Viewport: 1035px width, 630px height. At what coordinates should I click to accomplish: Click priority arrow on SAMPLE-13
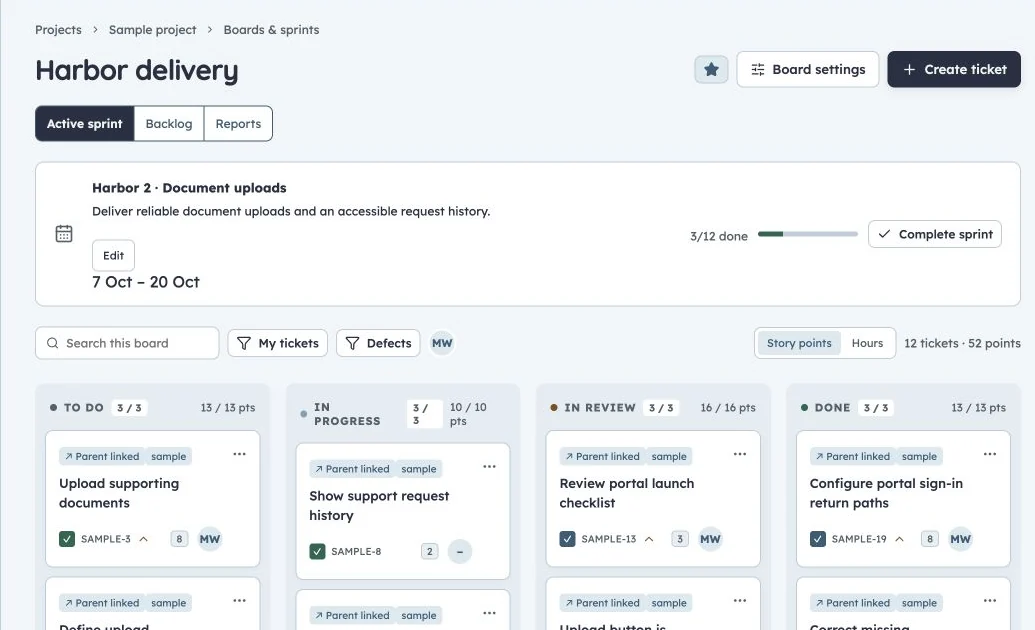click(x=649, y=539)
